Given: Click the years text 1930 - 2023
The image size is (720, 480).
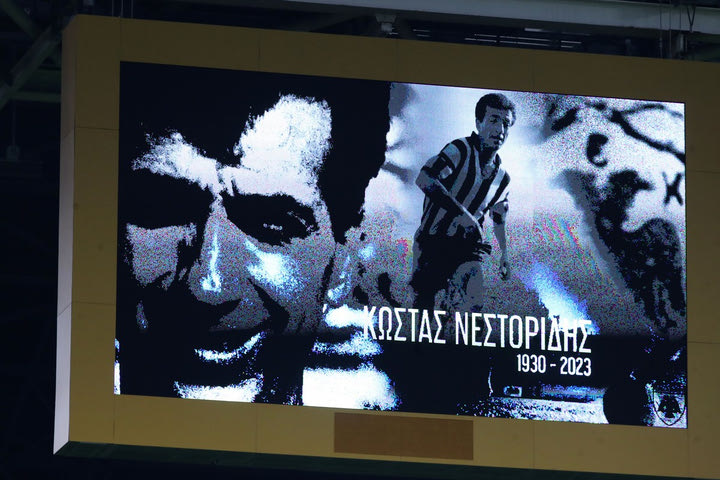Looking at the screenshot, I should [554, 366].
